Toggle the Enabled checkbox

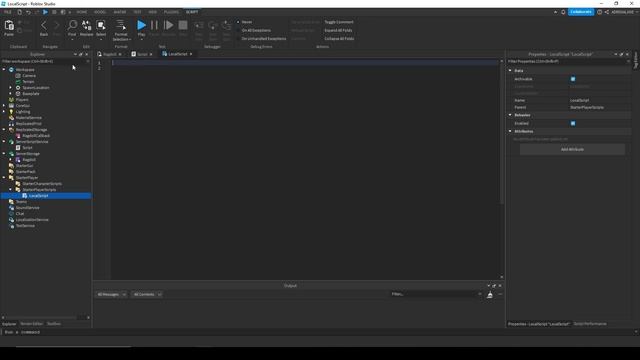coord(573,123)
